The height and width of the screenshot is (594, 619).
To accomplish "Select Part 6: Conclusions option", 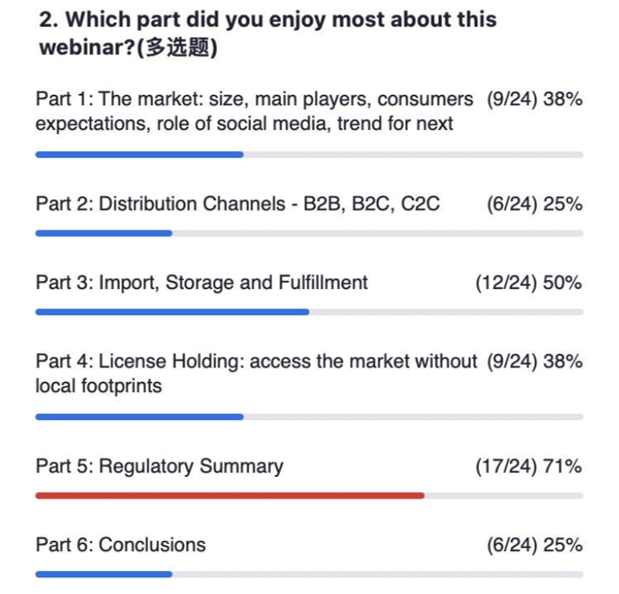I will [121, 545].
